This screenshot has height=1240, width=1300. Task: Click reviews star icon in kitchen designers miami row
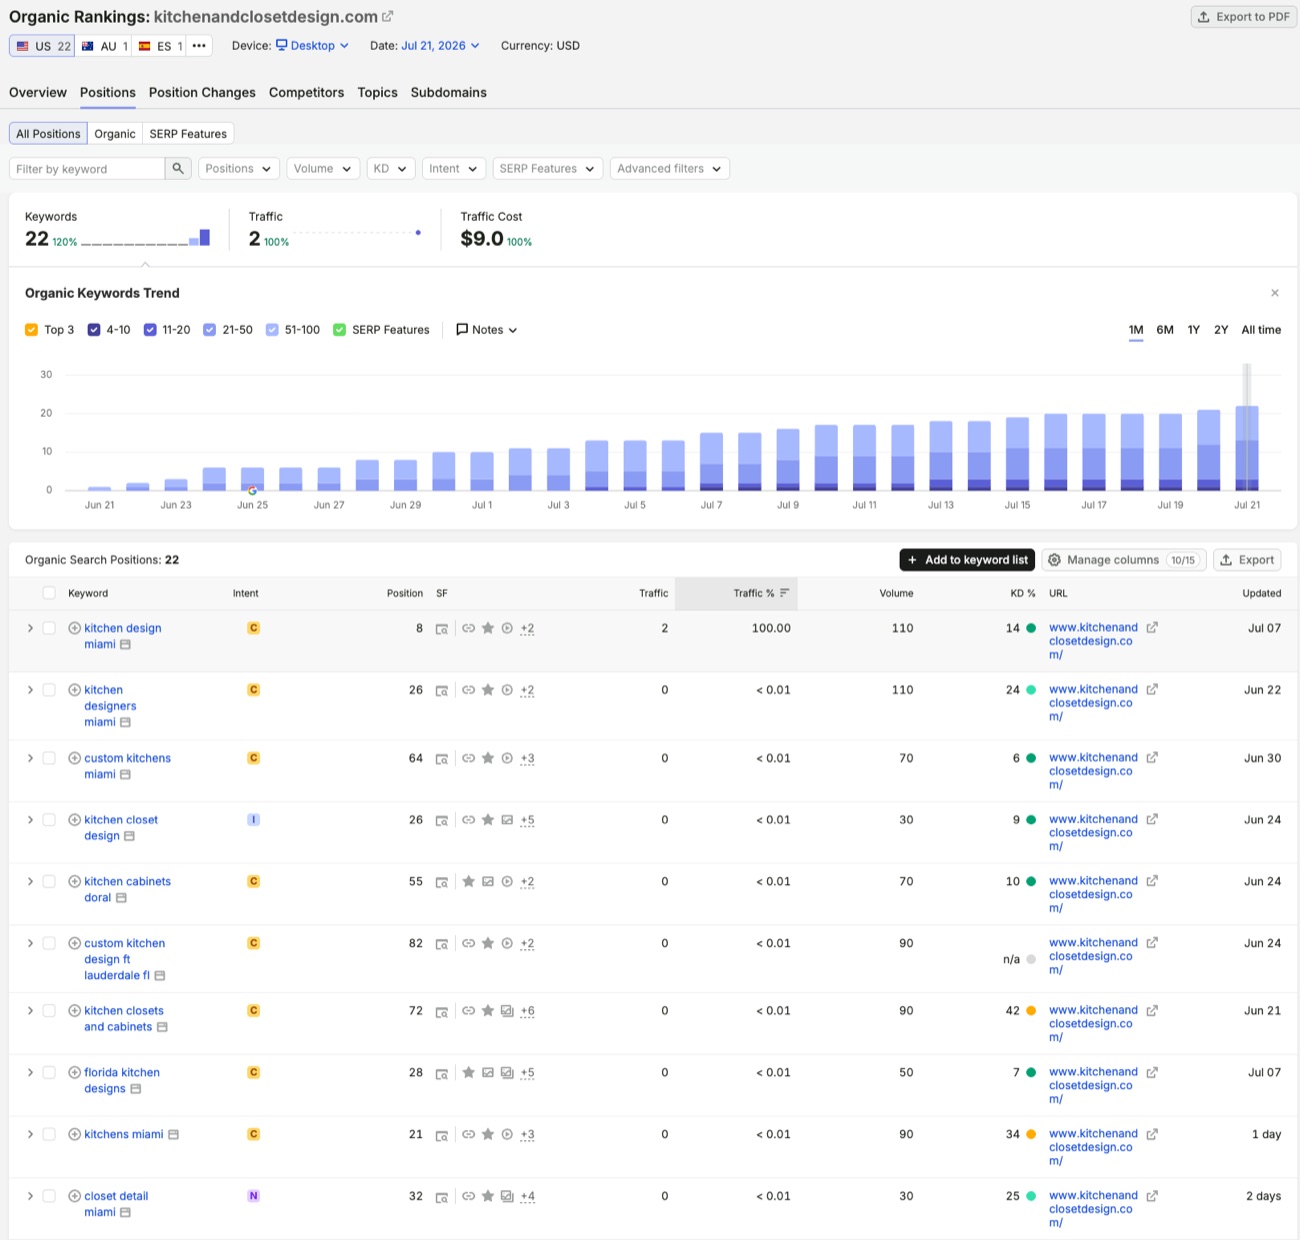(x=488, y=690)
